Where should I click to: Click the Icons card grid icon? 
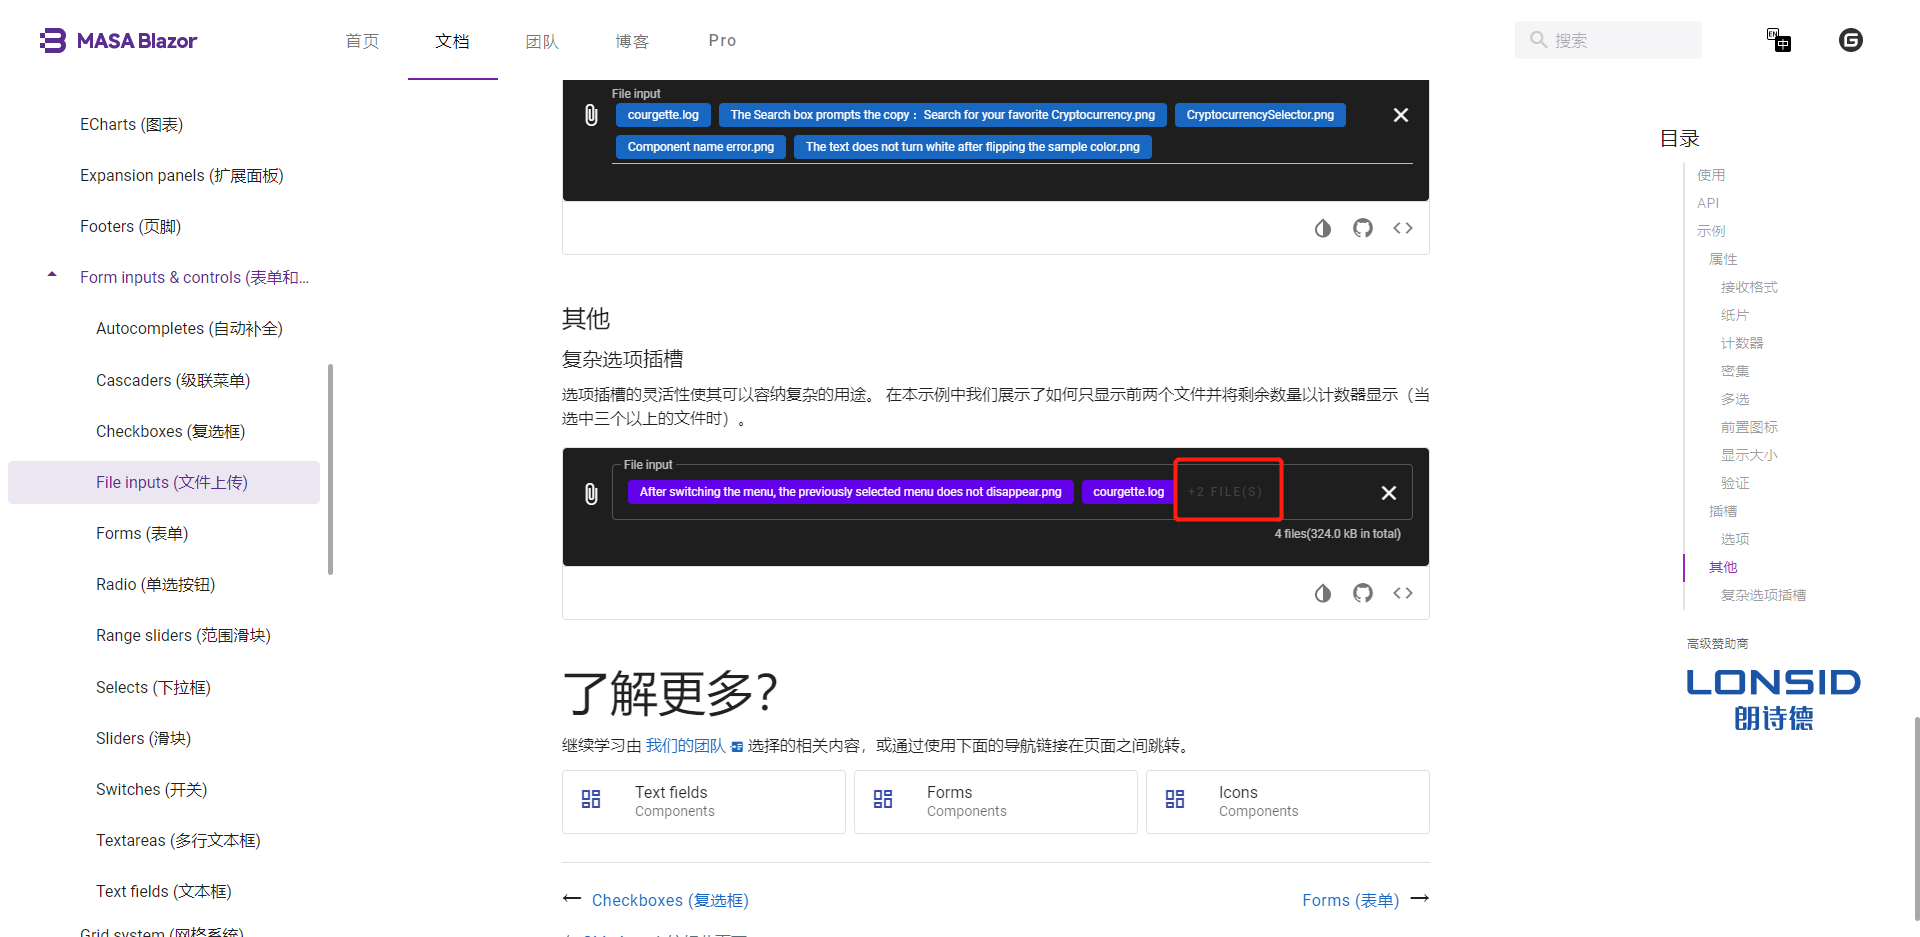[1175, 799]
